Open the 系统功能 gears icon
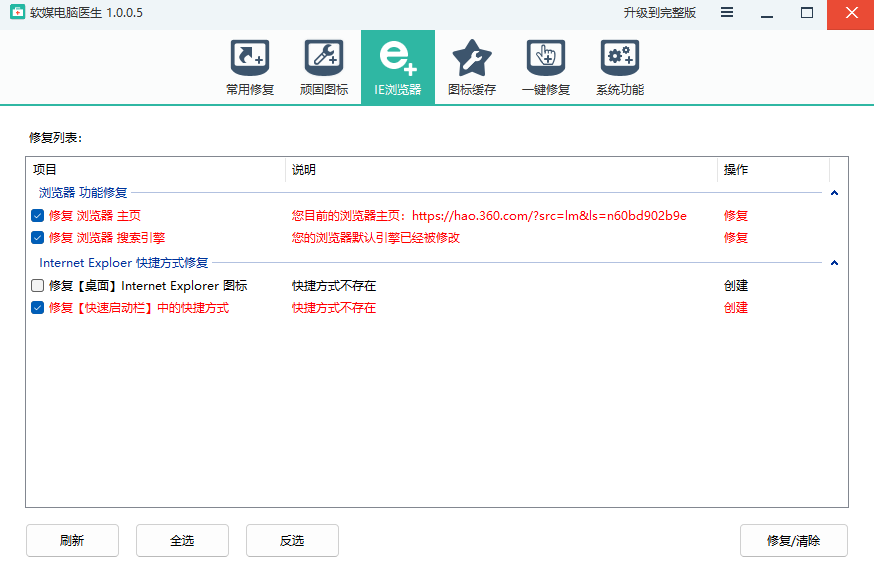 619,58
